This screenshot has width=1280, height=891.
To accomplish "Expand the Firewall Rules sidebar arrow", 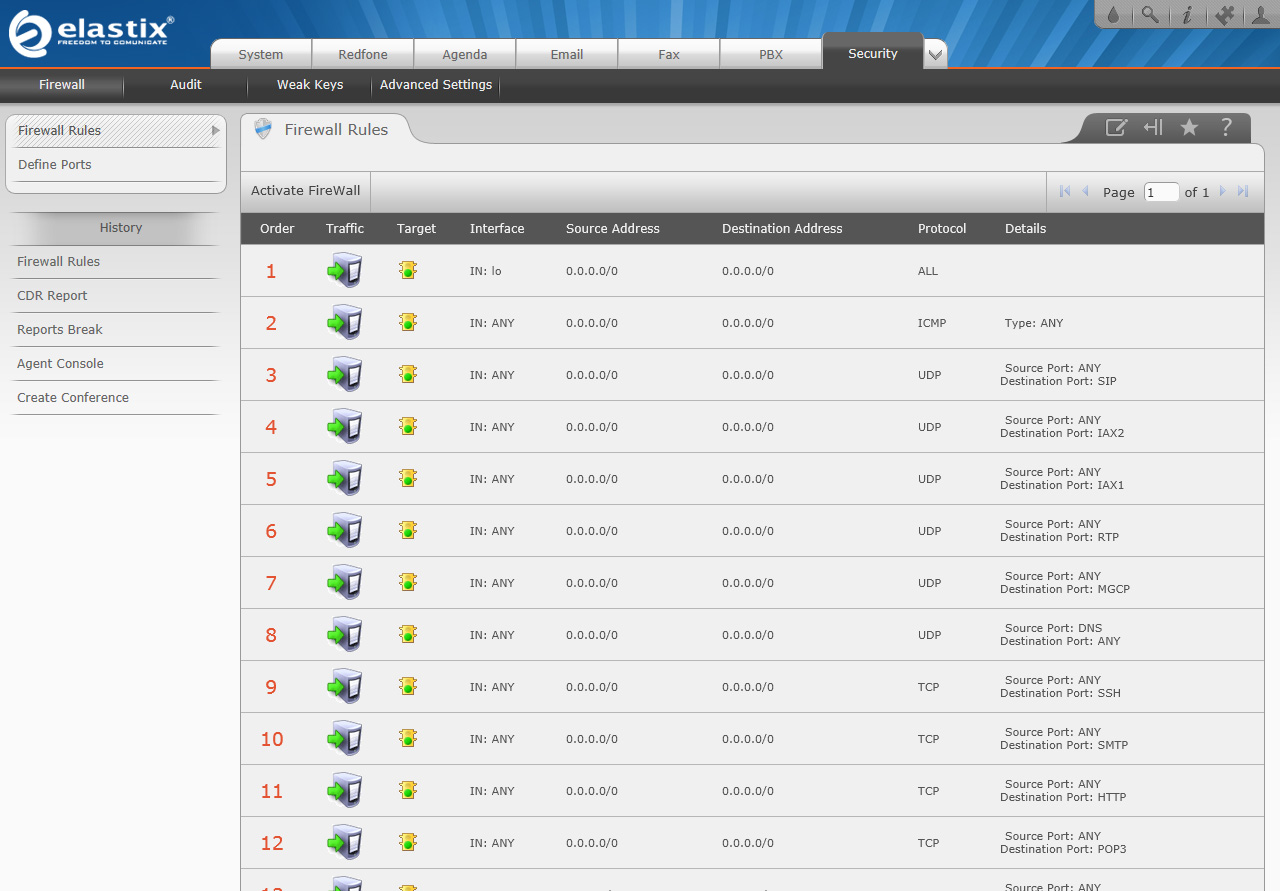I will click(x=215, y=130).
